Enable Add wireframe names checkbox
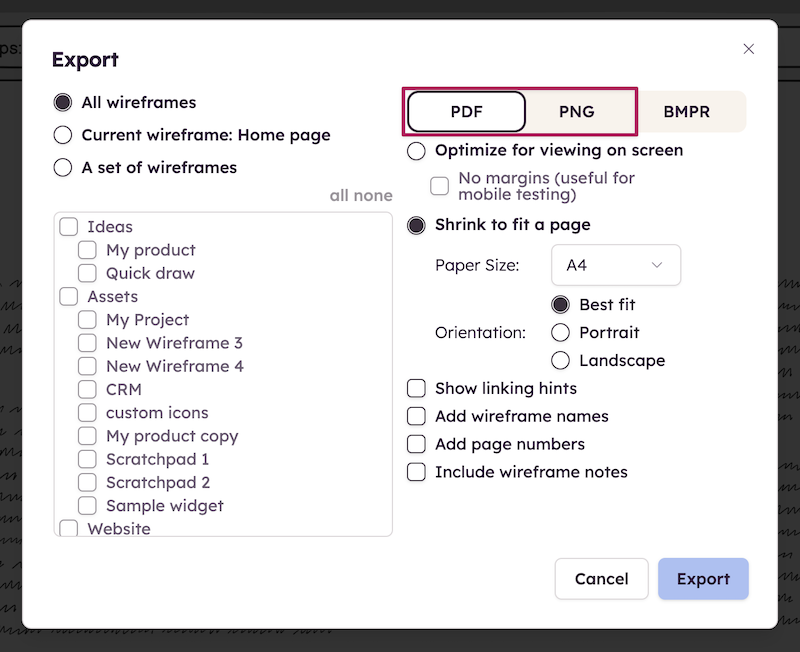Image resolution: width=800 pixels, height=652 pixels. (x=417, y=416)
